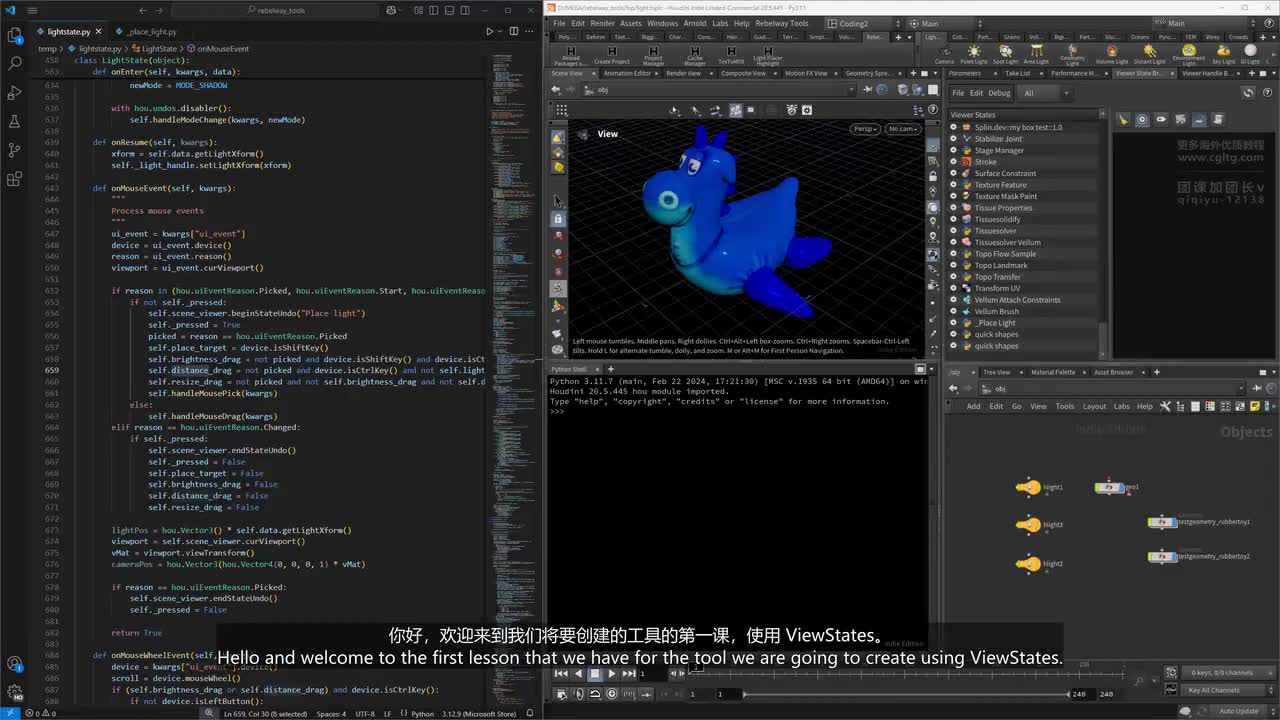Click the UTF-8 encoding in VS Code status bar
1280x720 pixels.
pos(364,714)
